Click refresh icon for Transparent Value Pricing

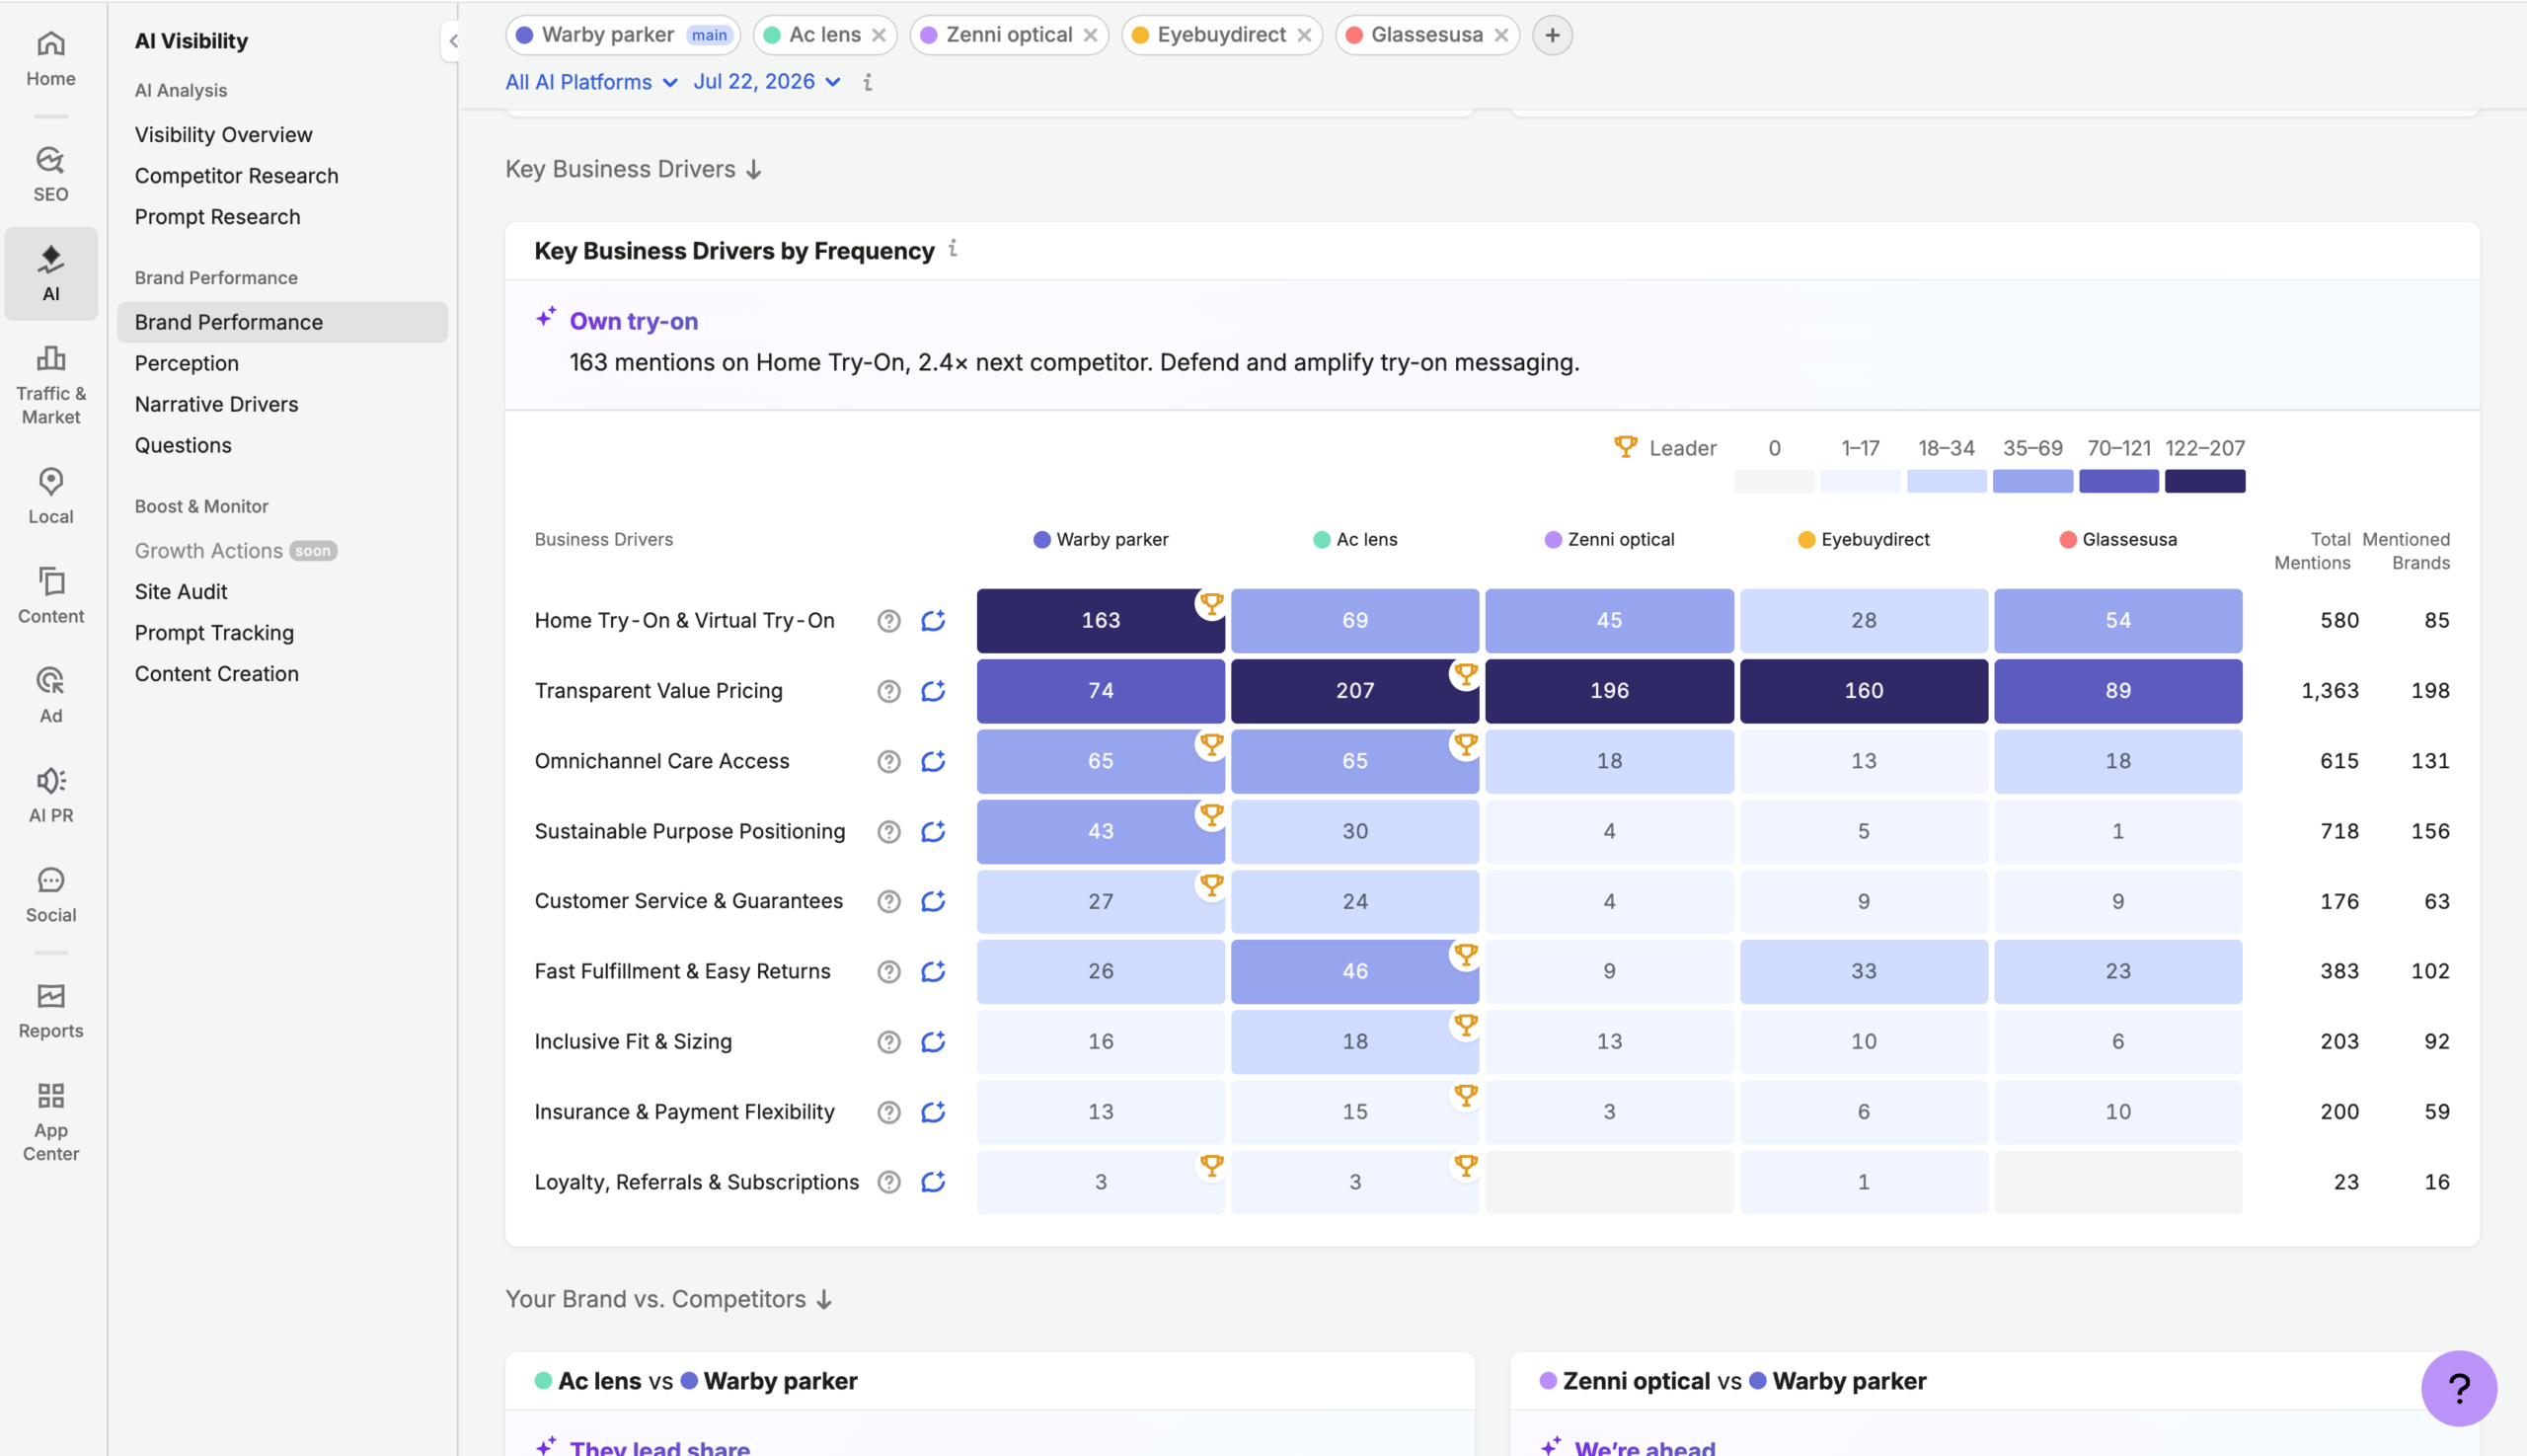[x=933, y=691]
